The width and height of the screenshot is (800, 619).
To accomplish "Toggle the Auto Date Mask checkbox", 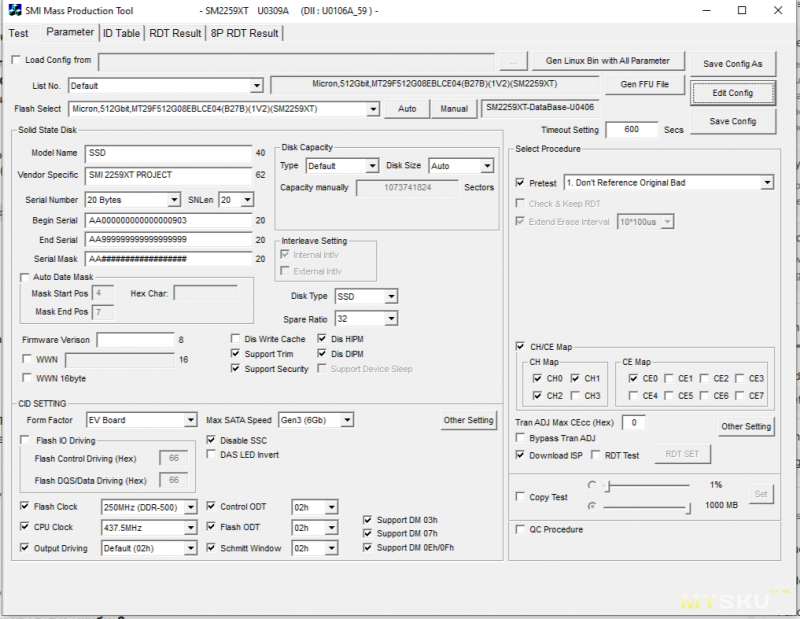I will [x=26, y=277].
